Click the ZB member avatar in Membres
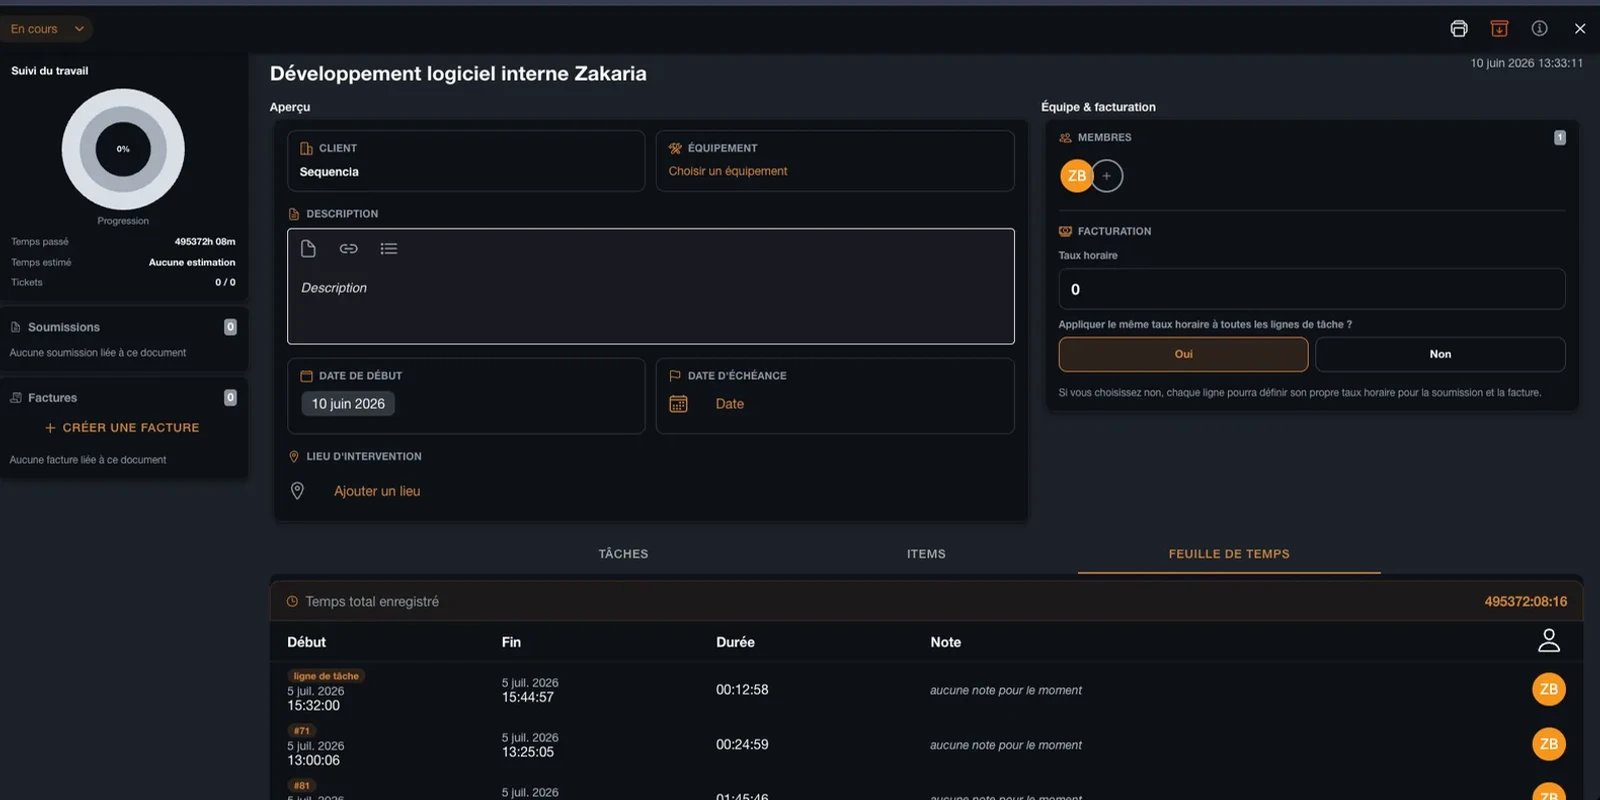Screen dimensions: 1600x800 [1076, 176]
